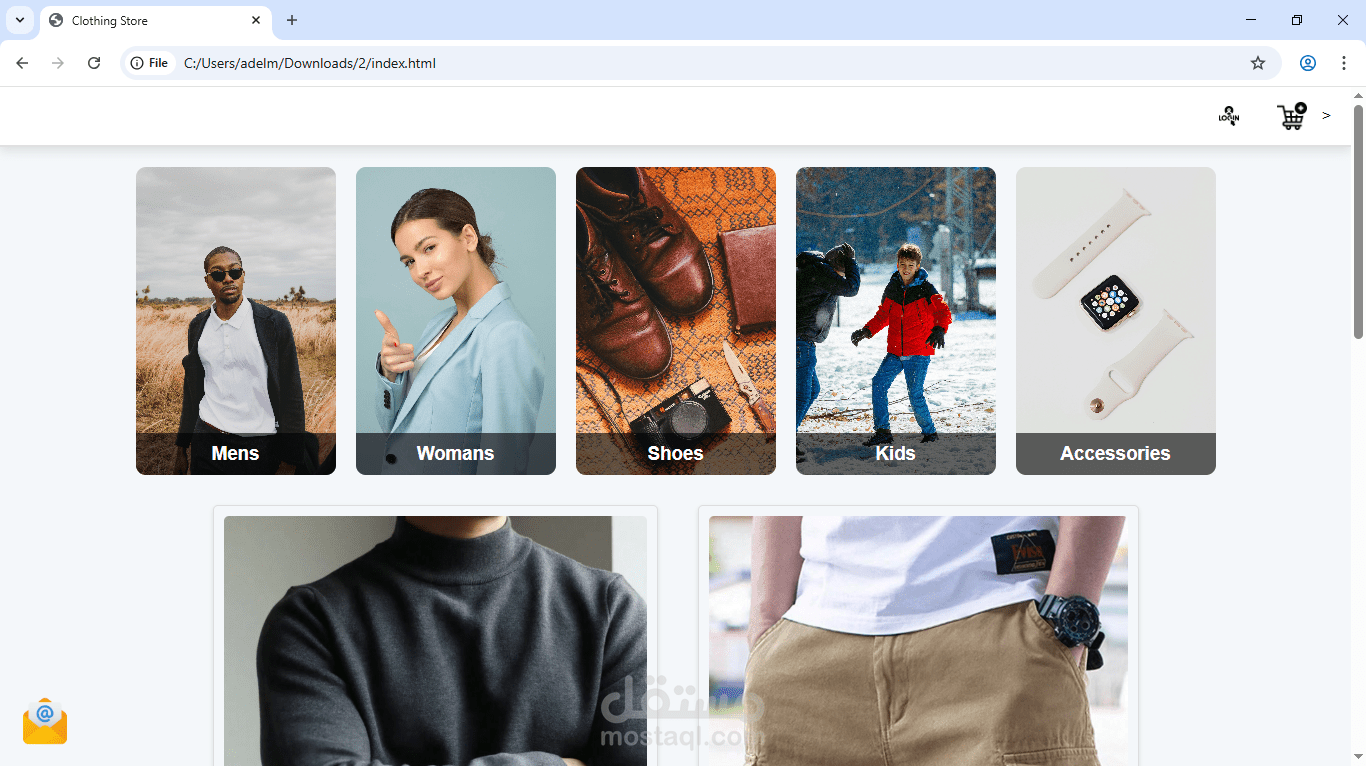Image resolution: width=1366 pixels, height=766 pixels.
Task: Open the mail envelope contact icon
Action: tap(45, 722)
